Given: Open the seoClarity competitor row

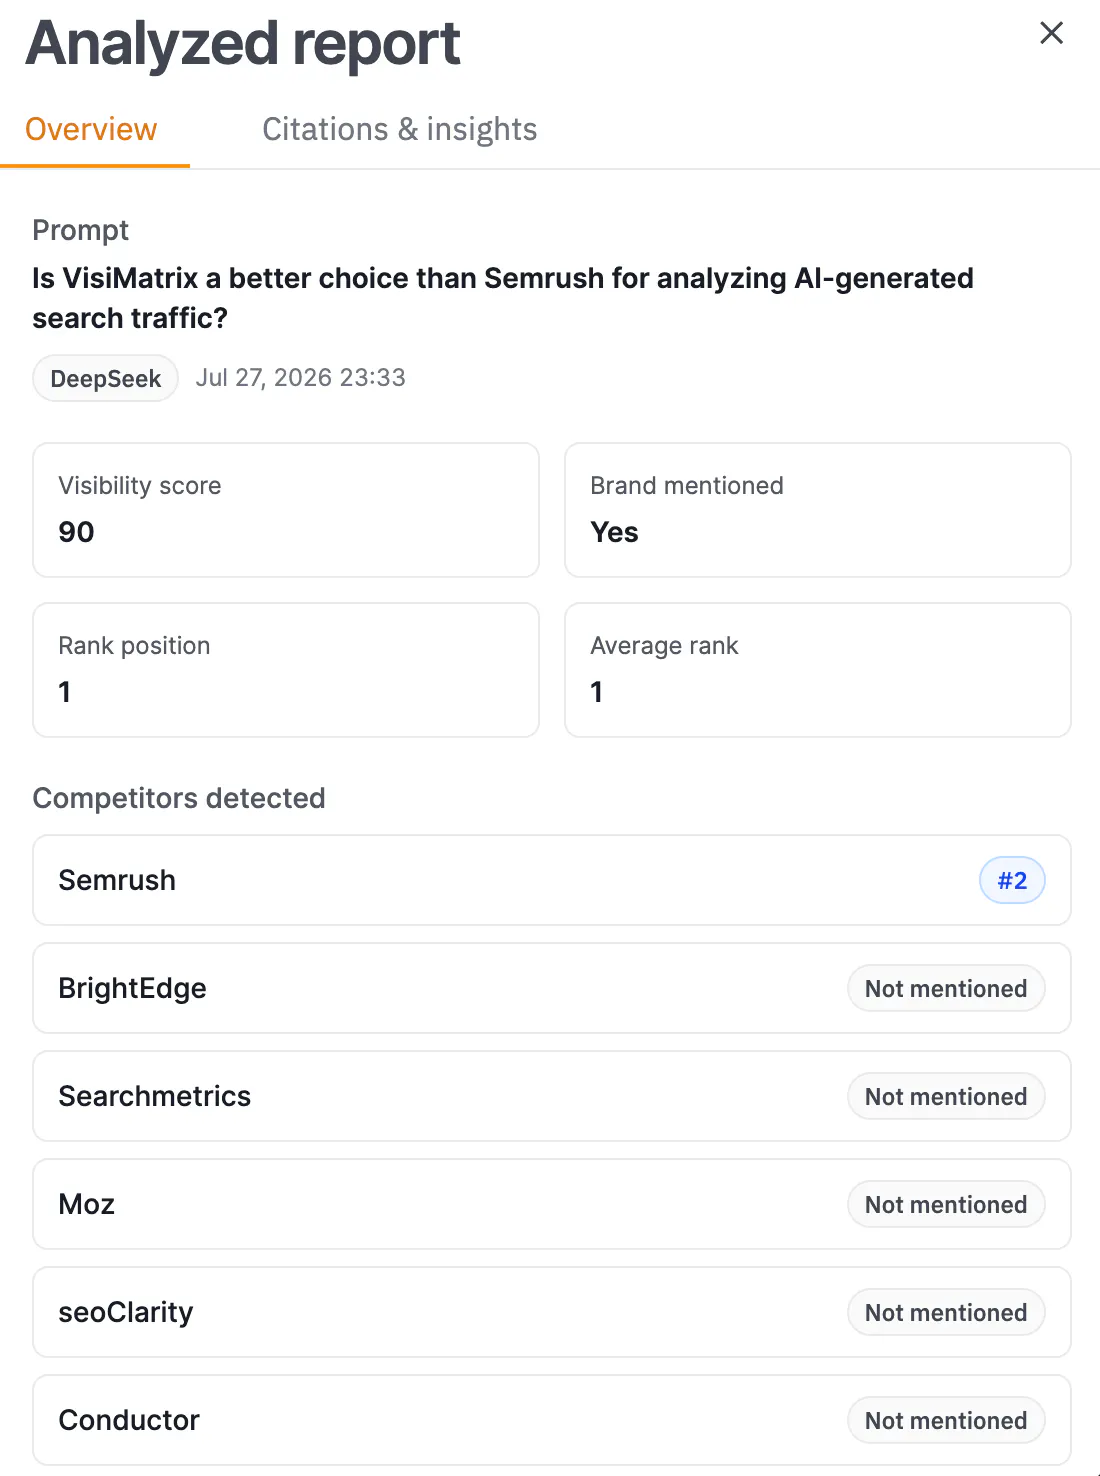Looking at the screenshot, I should [x=552, y=1312].
